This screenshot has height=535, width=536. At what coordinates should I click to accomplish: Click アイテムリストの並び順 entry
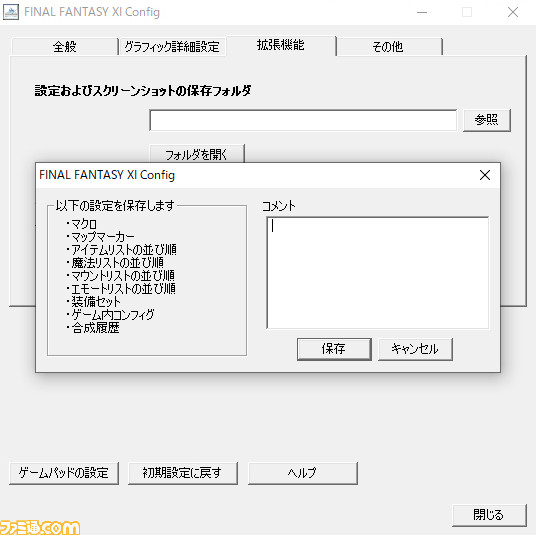coord(122,250)
